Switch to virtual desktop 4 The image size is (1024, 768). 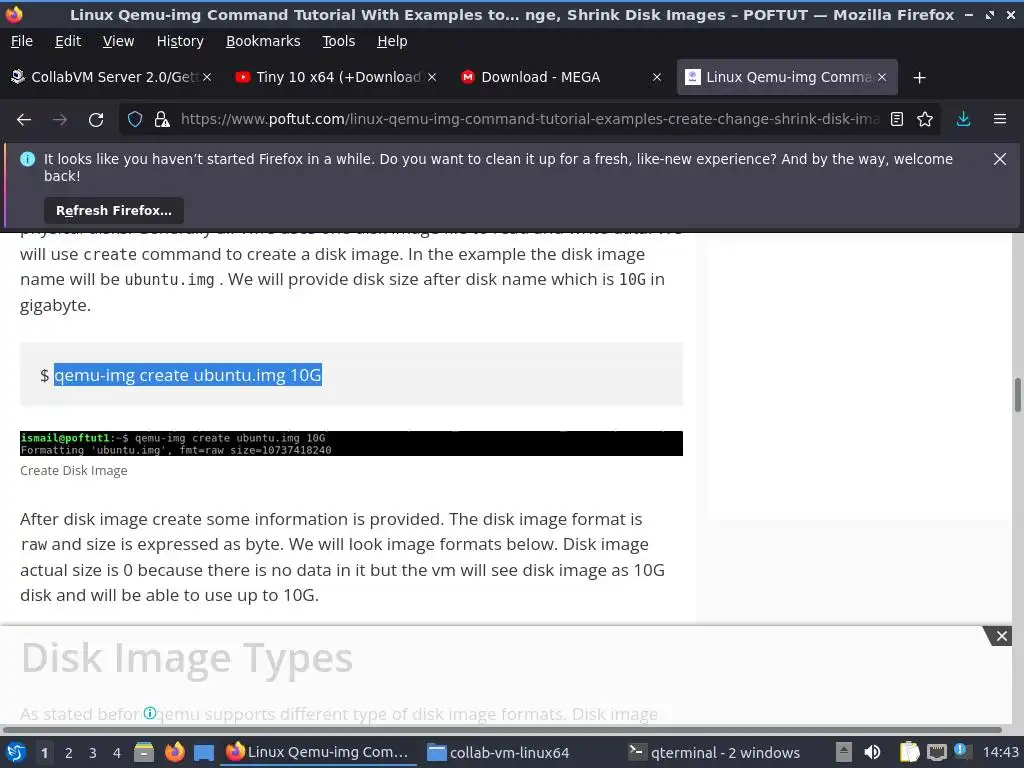tap(117, 753)
